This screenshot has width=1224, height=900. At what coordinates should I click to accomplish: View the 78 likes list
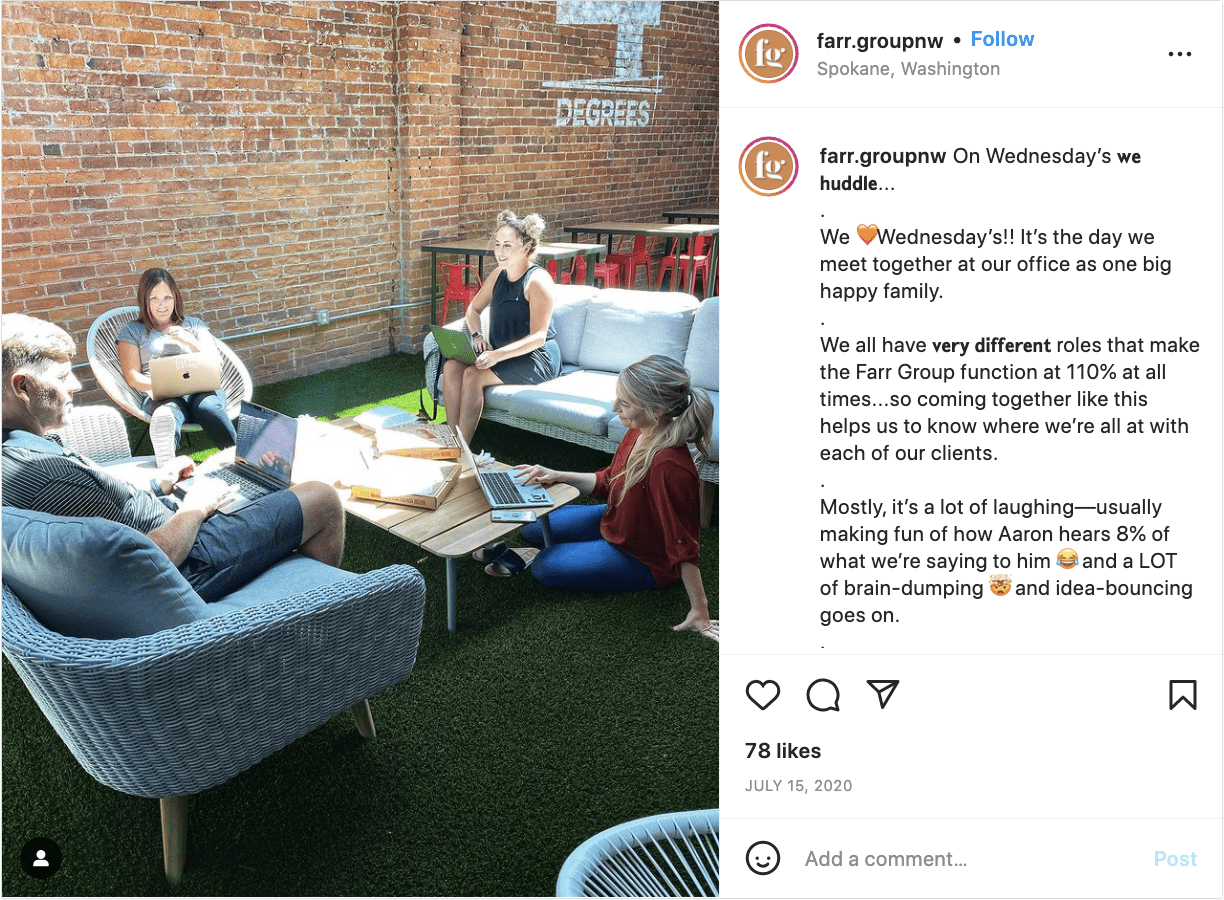point(783,751)
